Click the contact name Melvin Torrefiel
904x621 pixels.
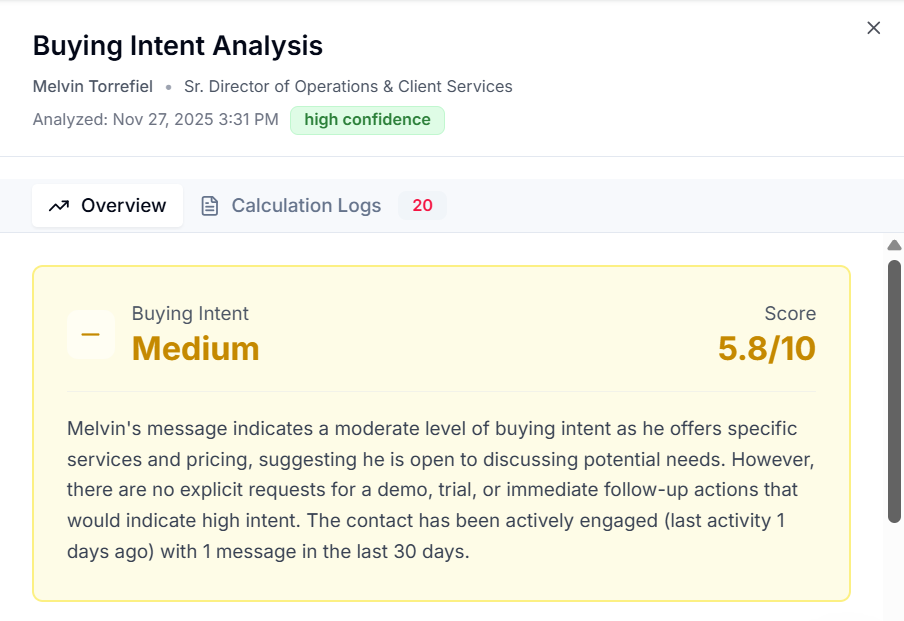pos(93,87)
